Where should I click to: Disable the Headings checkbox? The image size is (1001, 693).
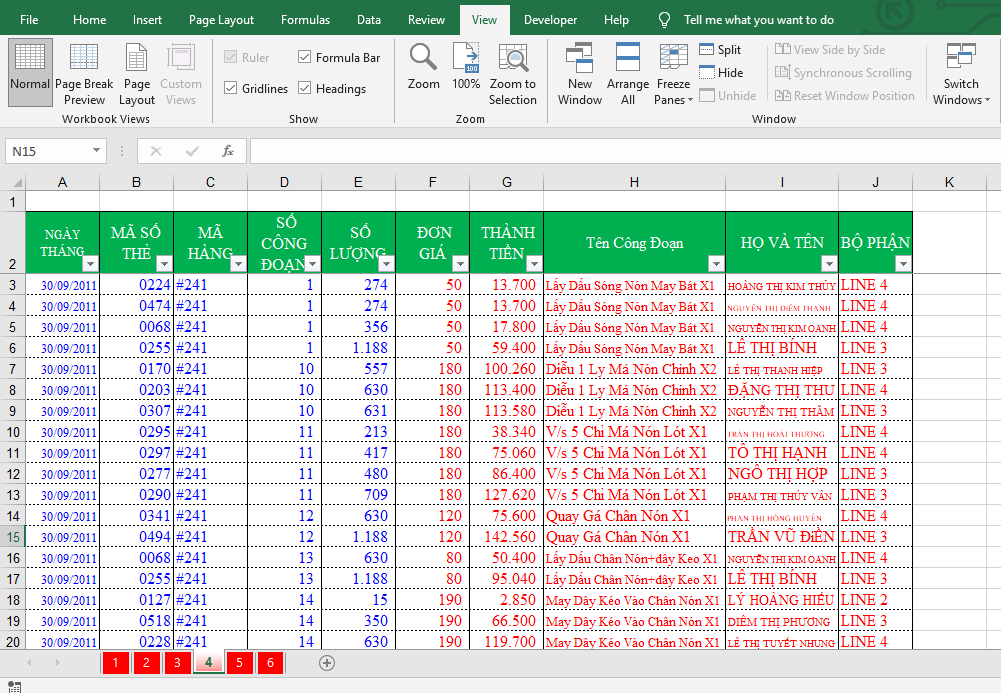tap(305, 89)
